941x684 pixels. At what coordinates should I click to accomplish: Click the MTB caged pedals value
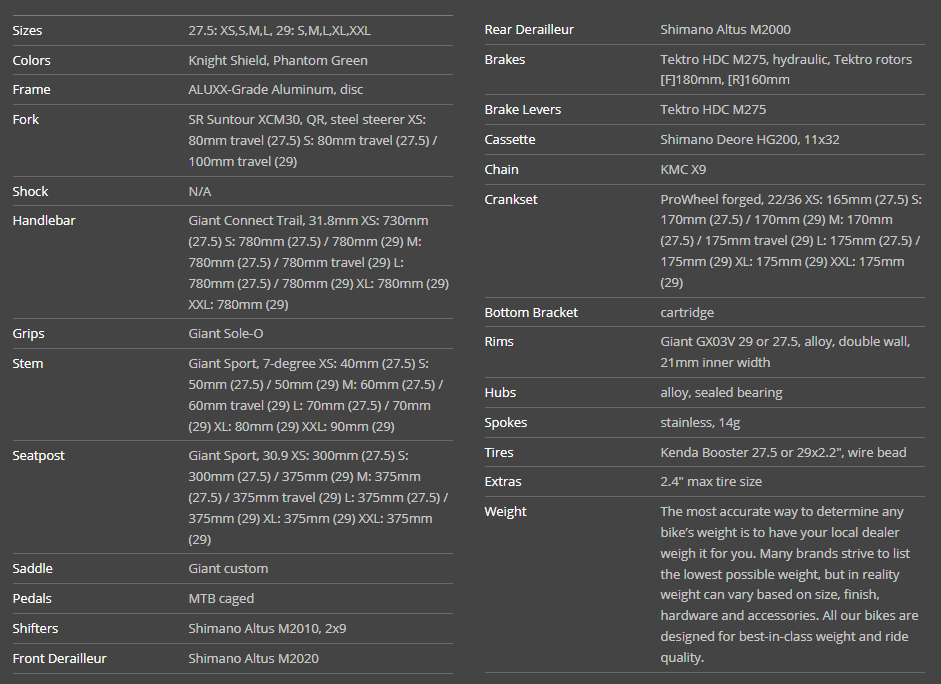(x=221, y=599)
